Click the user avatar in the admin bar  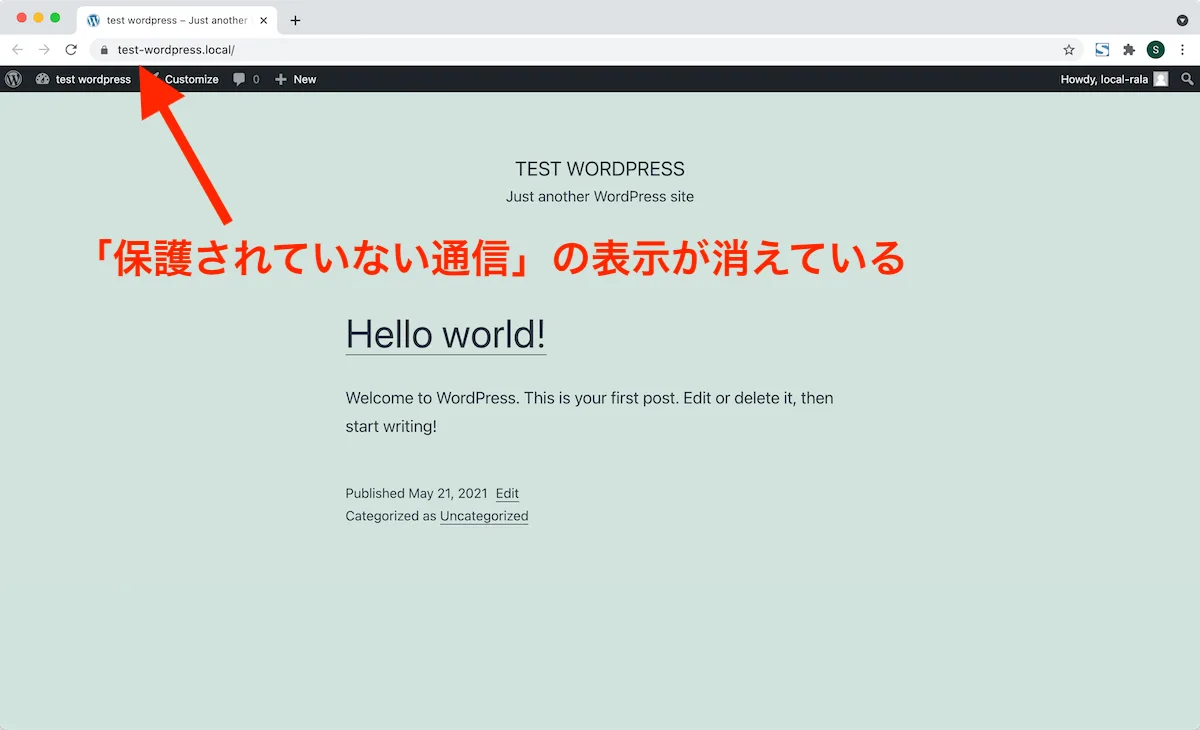click(1161, 79)
